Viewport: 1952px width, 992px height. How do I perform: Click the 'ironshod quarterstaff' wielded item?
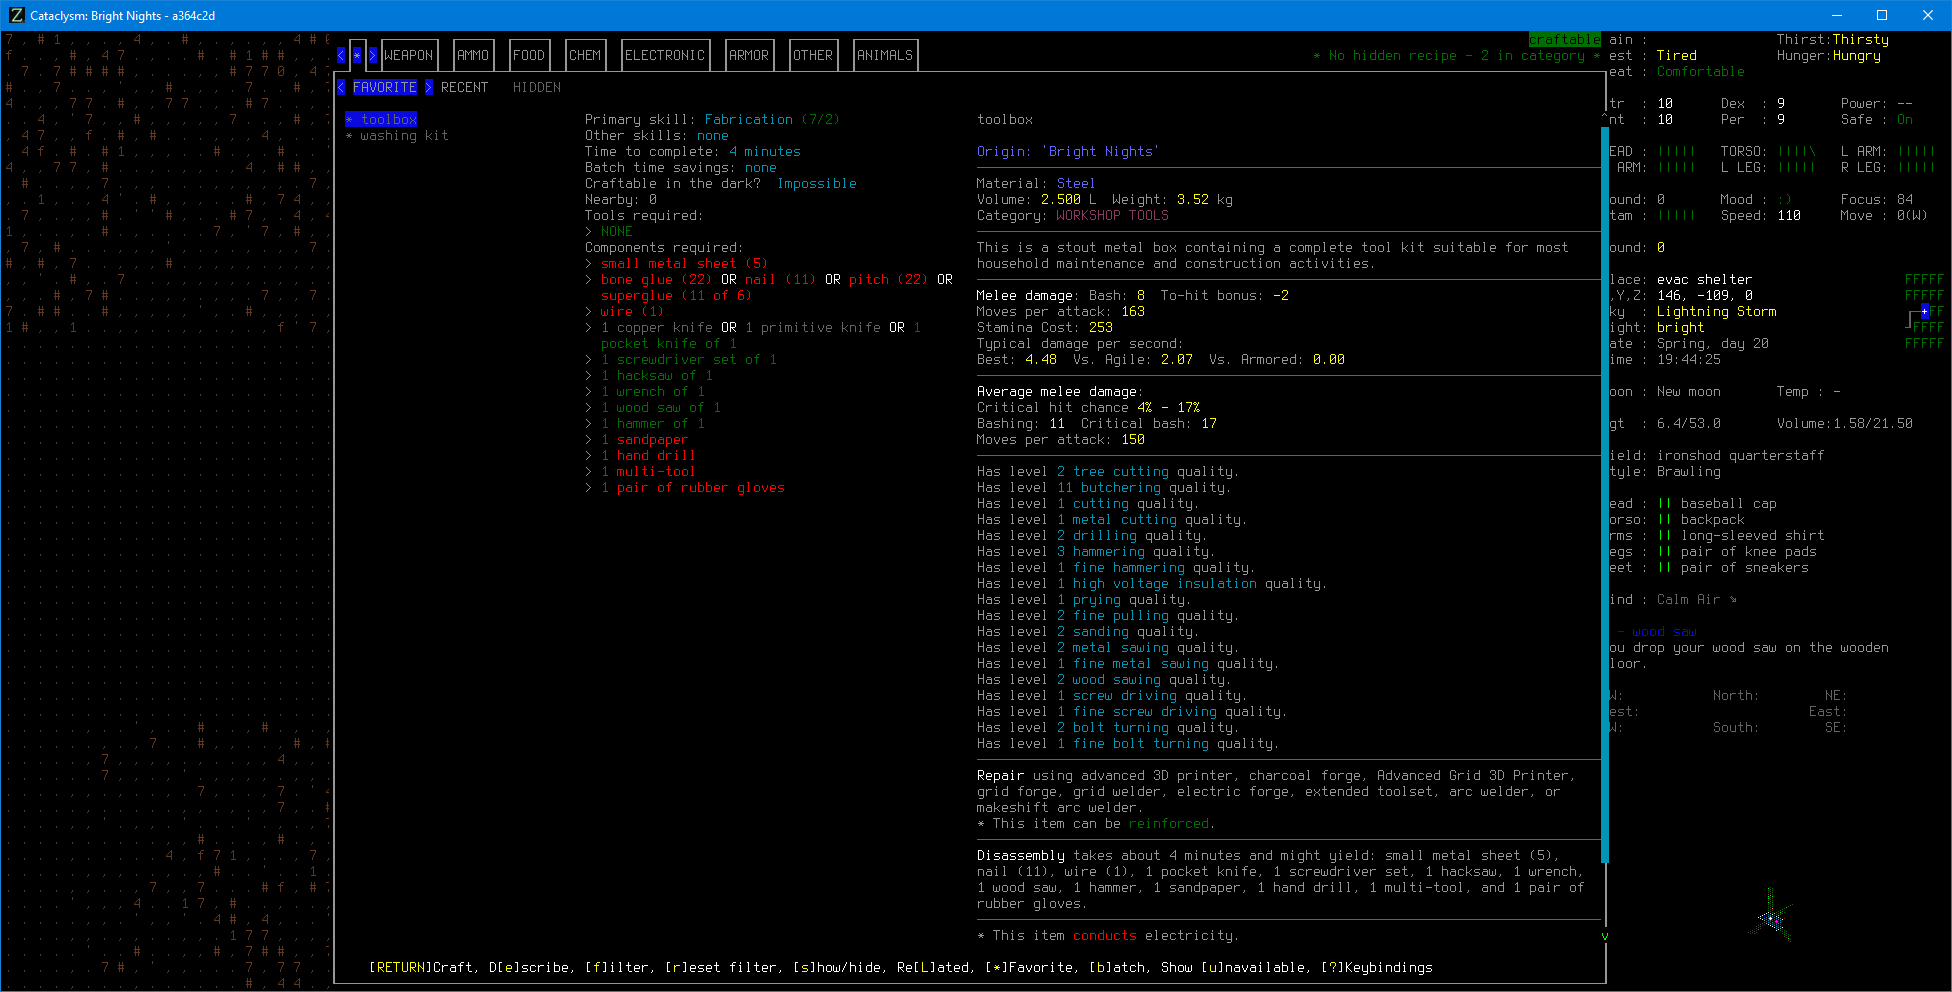pos(1741,455)
